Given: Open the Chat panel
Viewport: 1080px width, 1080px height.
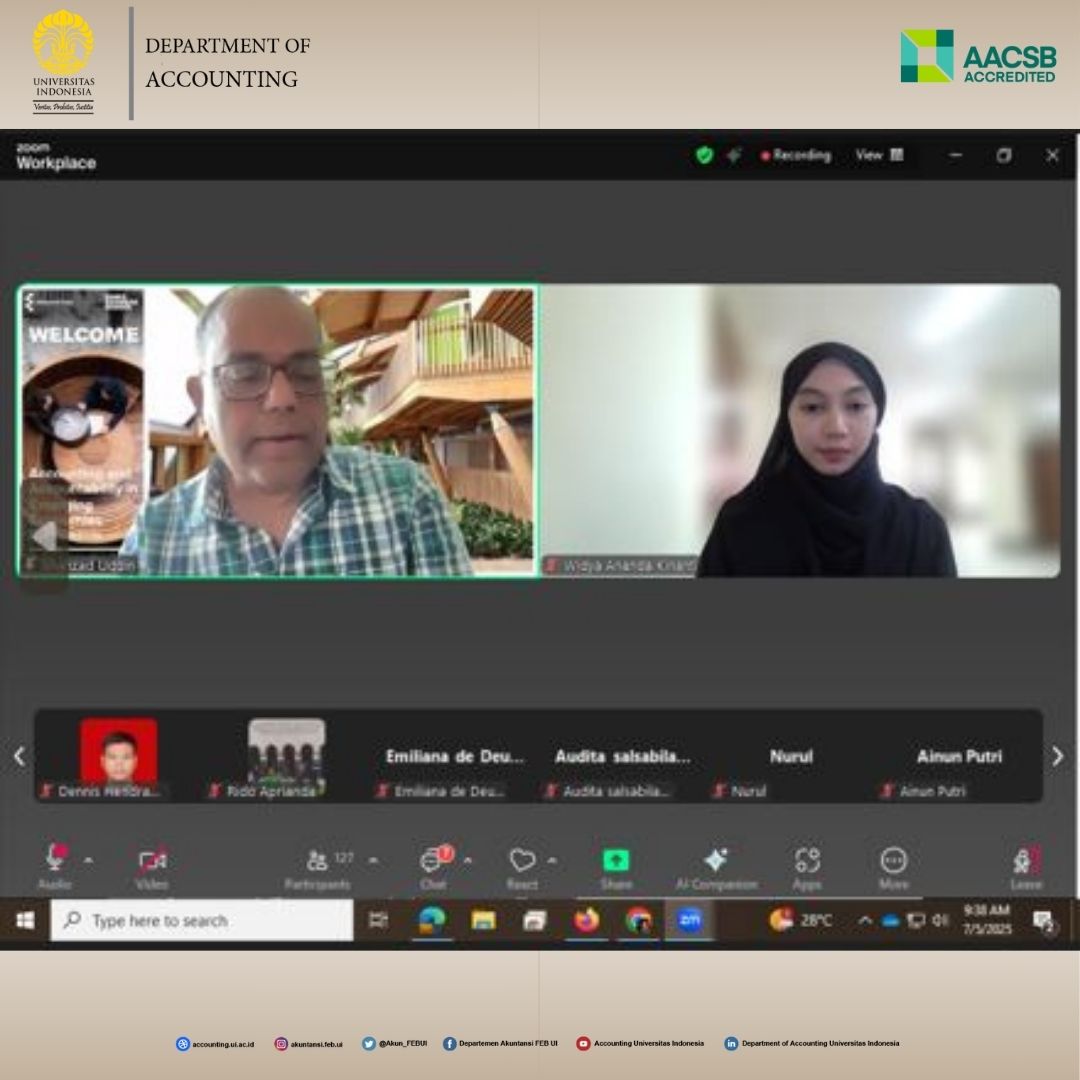Looking at the screenshot, I should (x=434, y=860).
